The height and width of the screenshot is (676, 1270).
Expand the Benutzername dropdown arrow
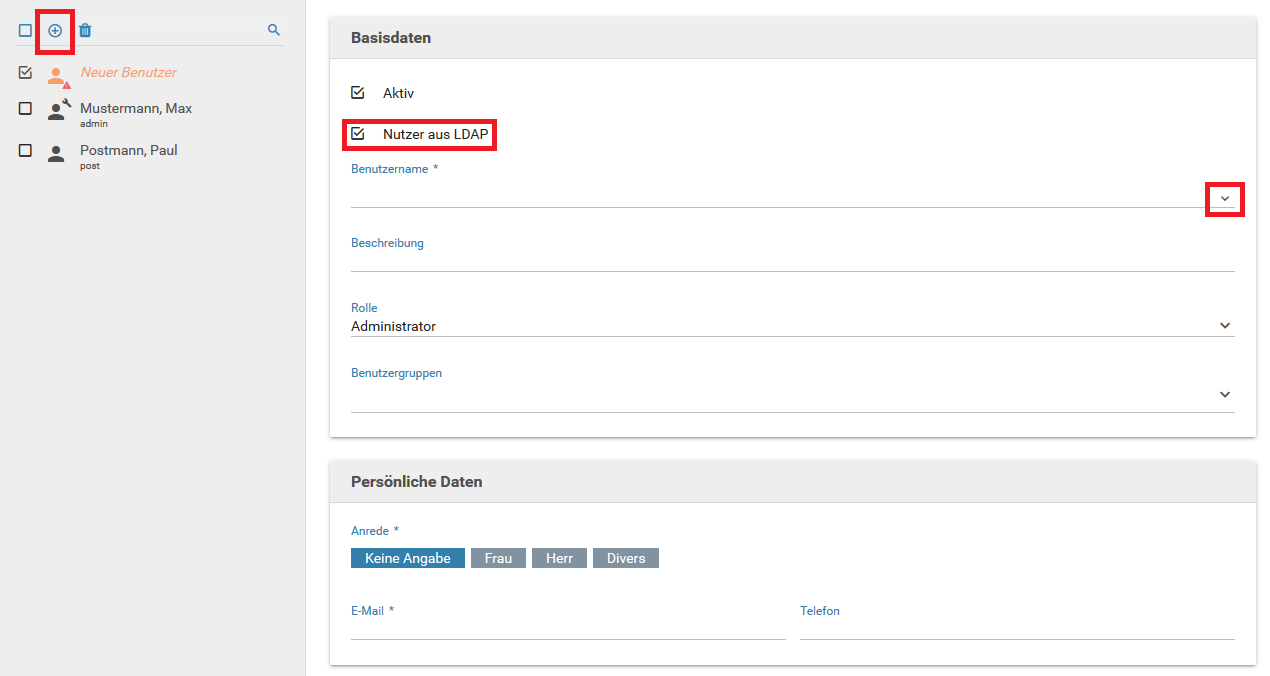1224,199
